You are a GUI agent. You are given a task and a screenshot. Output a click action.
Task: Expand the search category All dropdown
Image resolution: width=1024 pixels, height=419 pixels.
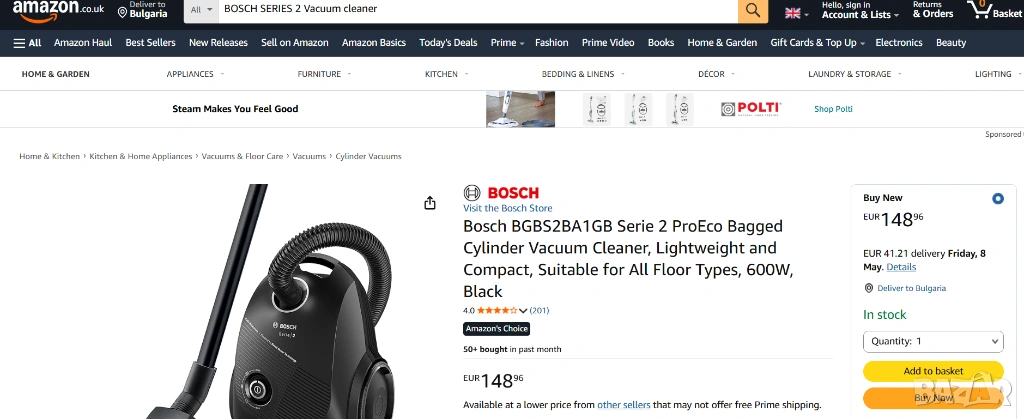pos(202,10)
